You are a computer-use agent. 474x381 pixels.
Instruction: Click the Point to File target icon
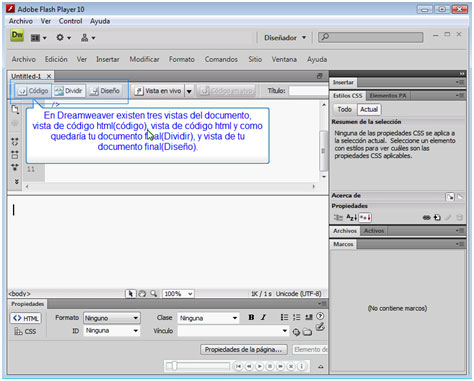(x=296, y=332)
